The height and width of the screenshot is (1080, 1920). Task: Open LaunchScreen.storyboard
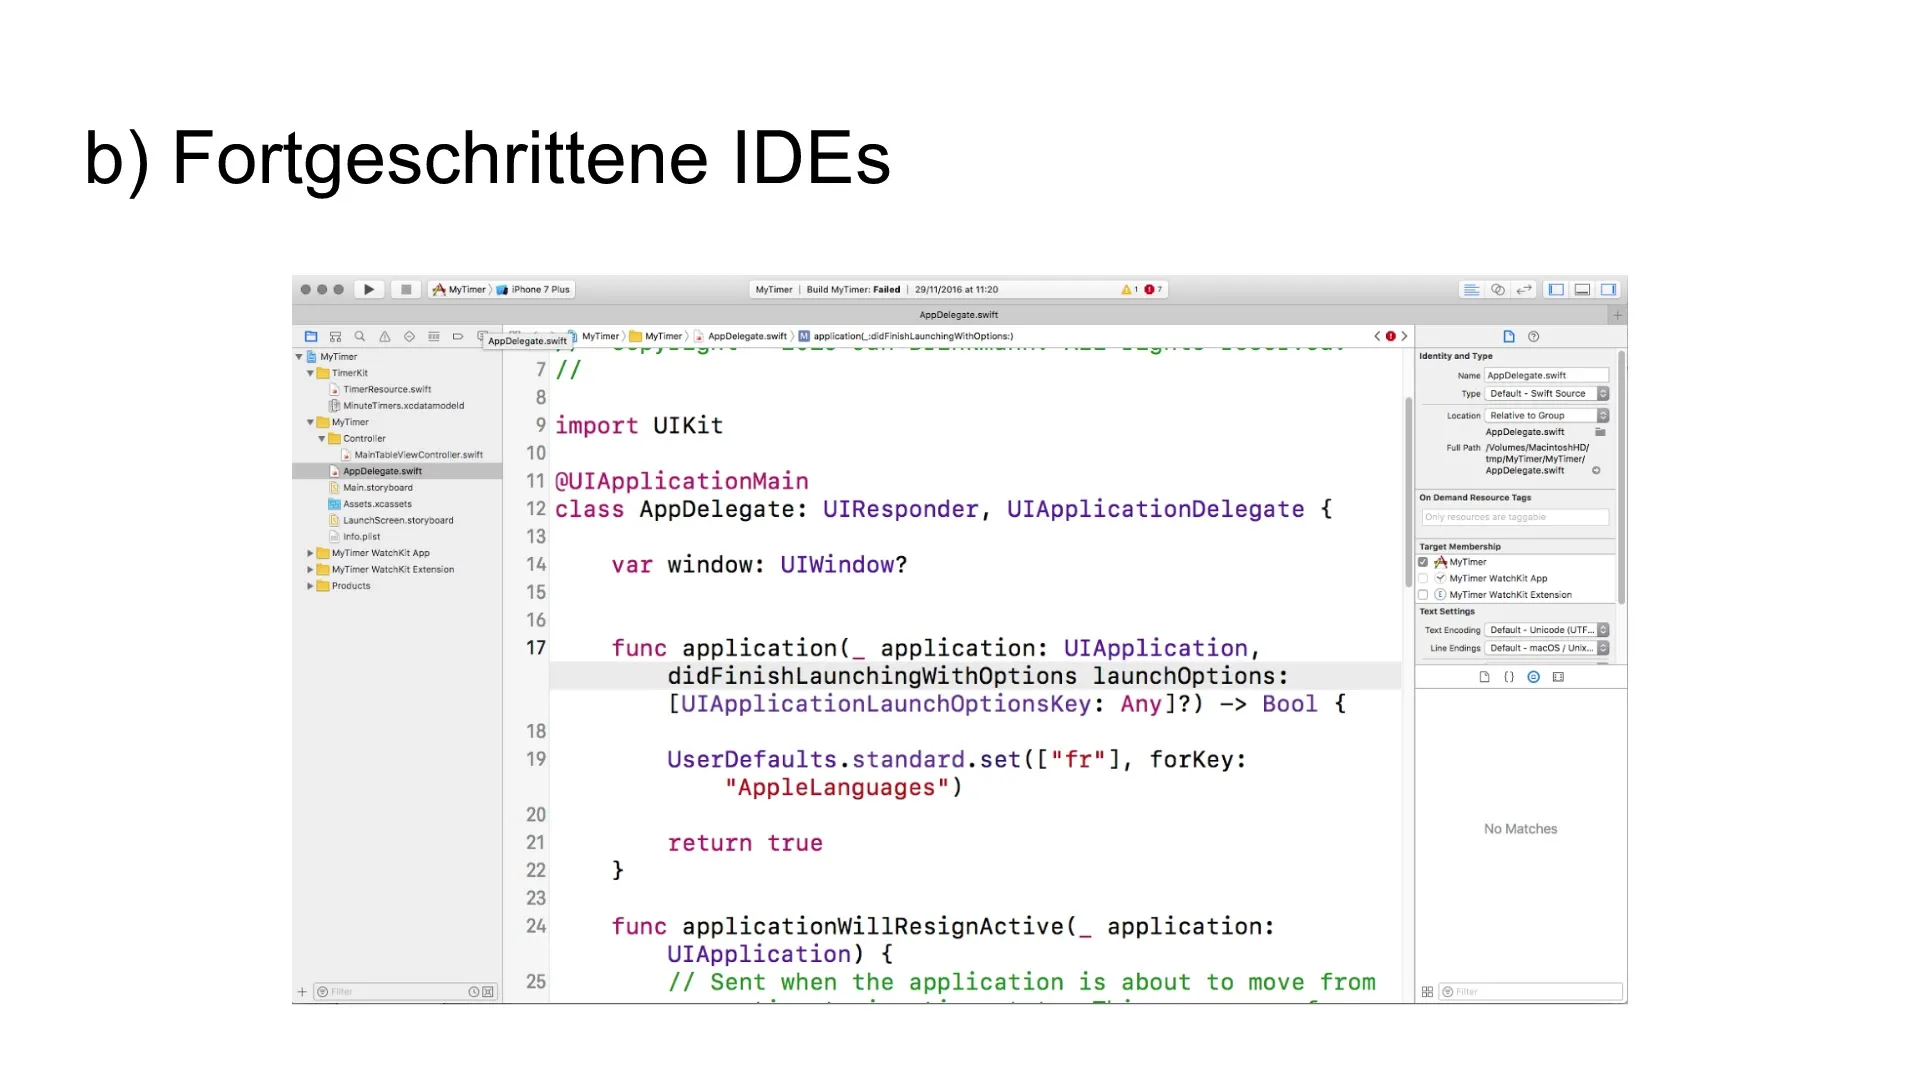tap(397, 520)
